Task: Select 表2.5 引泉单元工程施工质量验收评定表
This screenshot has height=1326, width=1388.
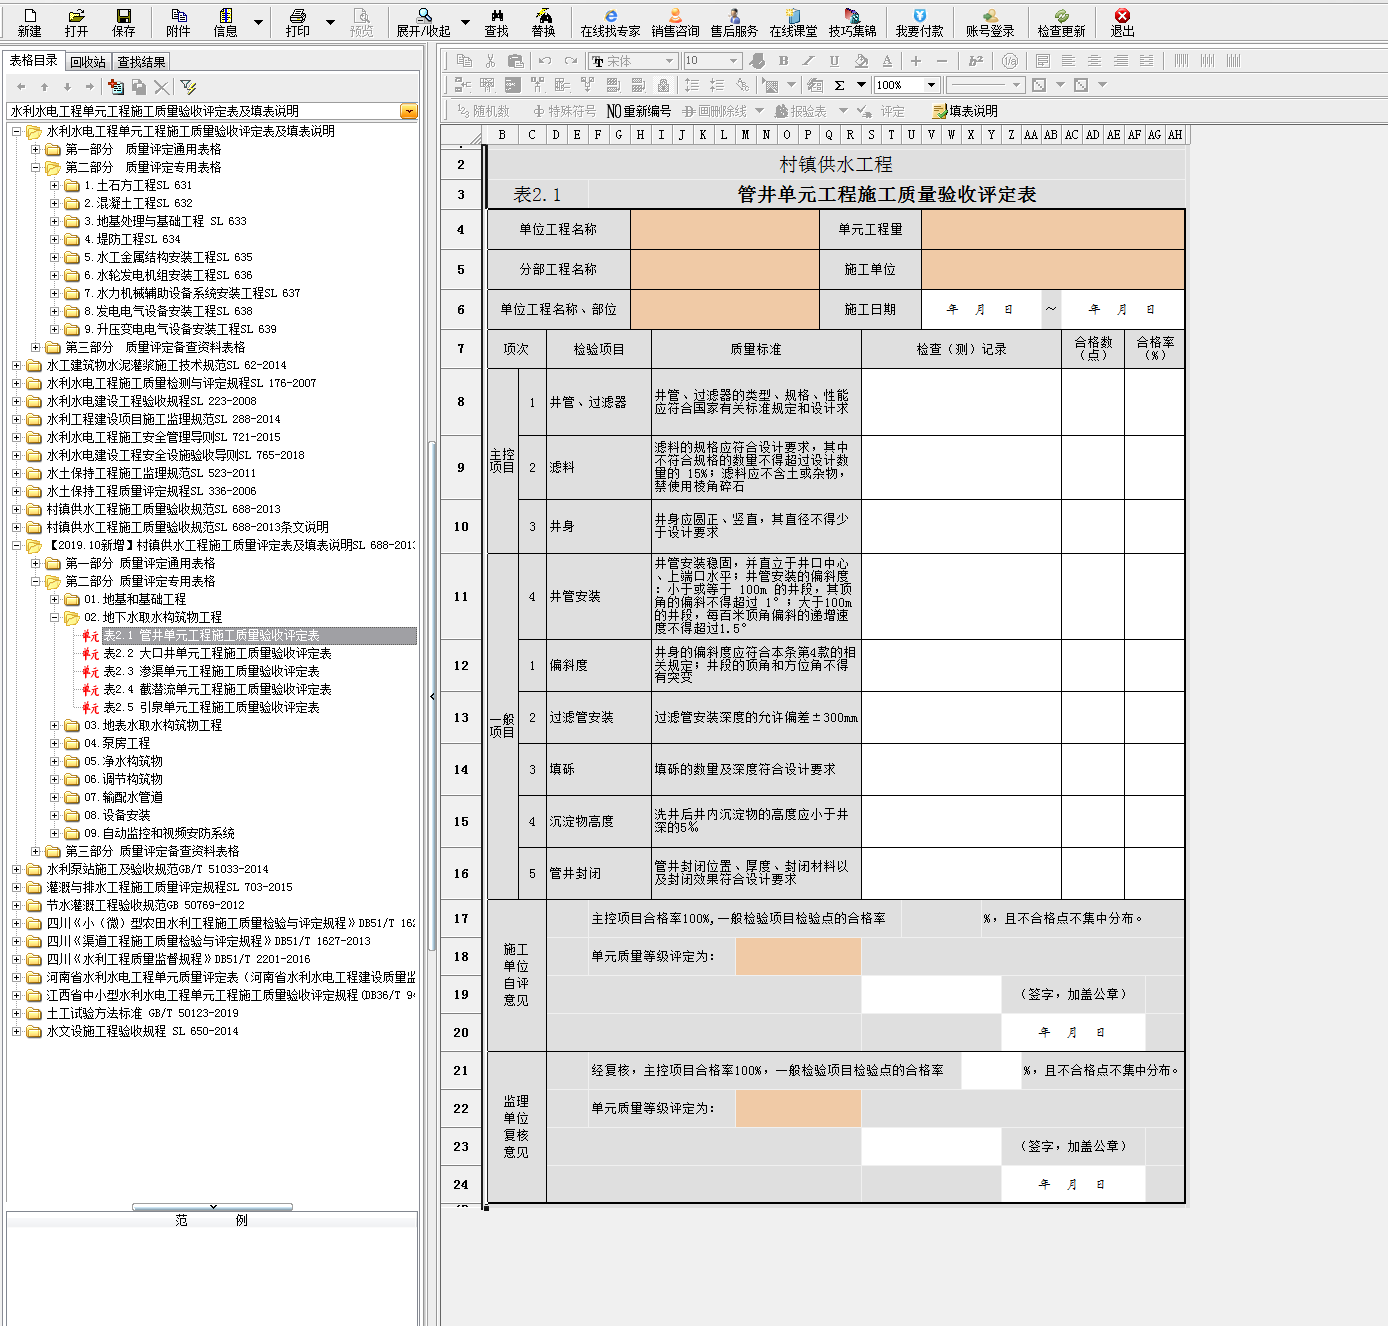Action: (x=211, y=707)
